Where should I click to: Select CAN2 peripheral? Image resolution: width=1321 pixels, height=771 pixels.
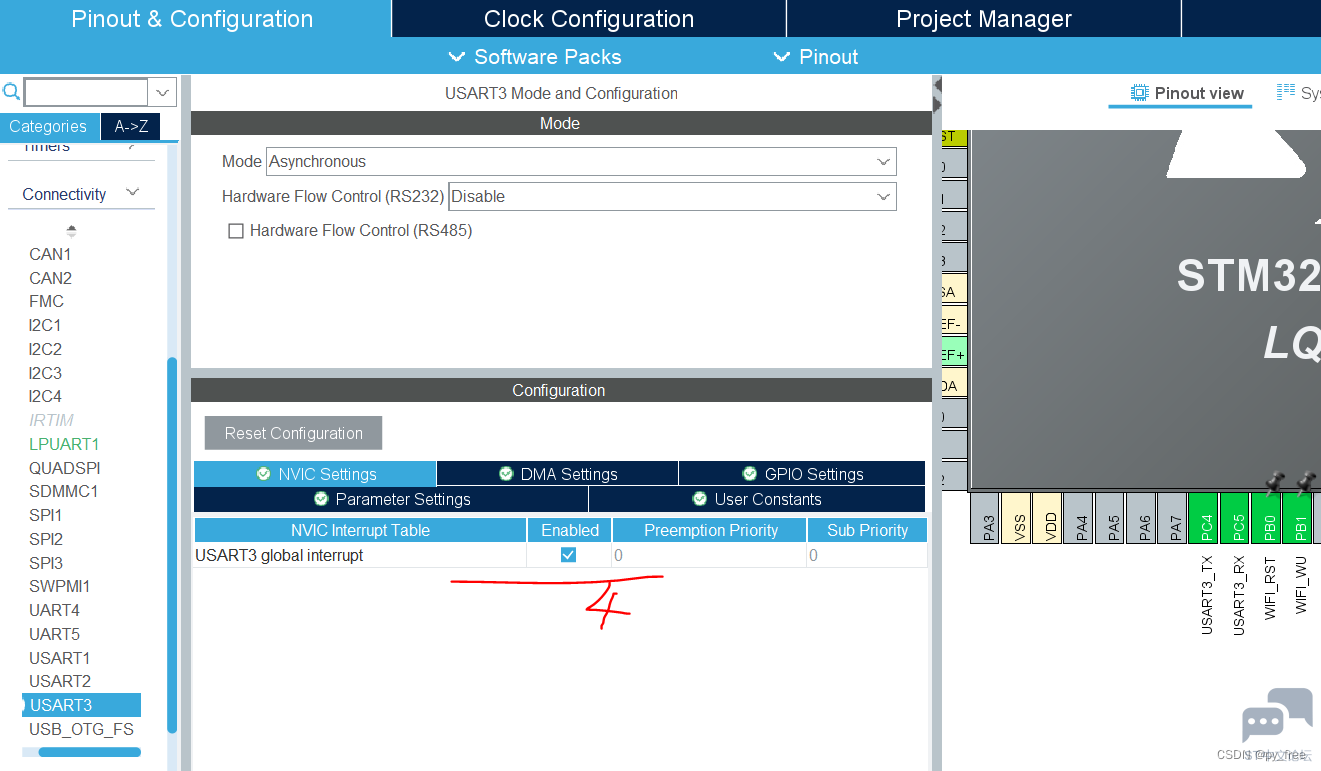pos(50,278)
